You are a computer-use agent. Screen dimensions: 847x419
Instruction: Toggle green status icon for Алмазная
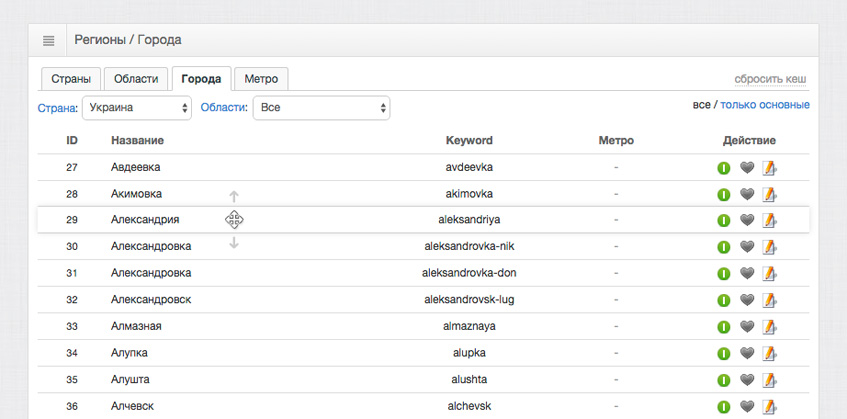click(x=723, y=327)
